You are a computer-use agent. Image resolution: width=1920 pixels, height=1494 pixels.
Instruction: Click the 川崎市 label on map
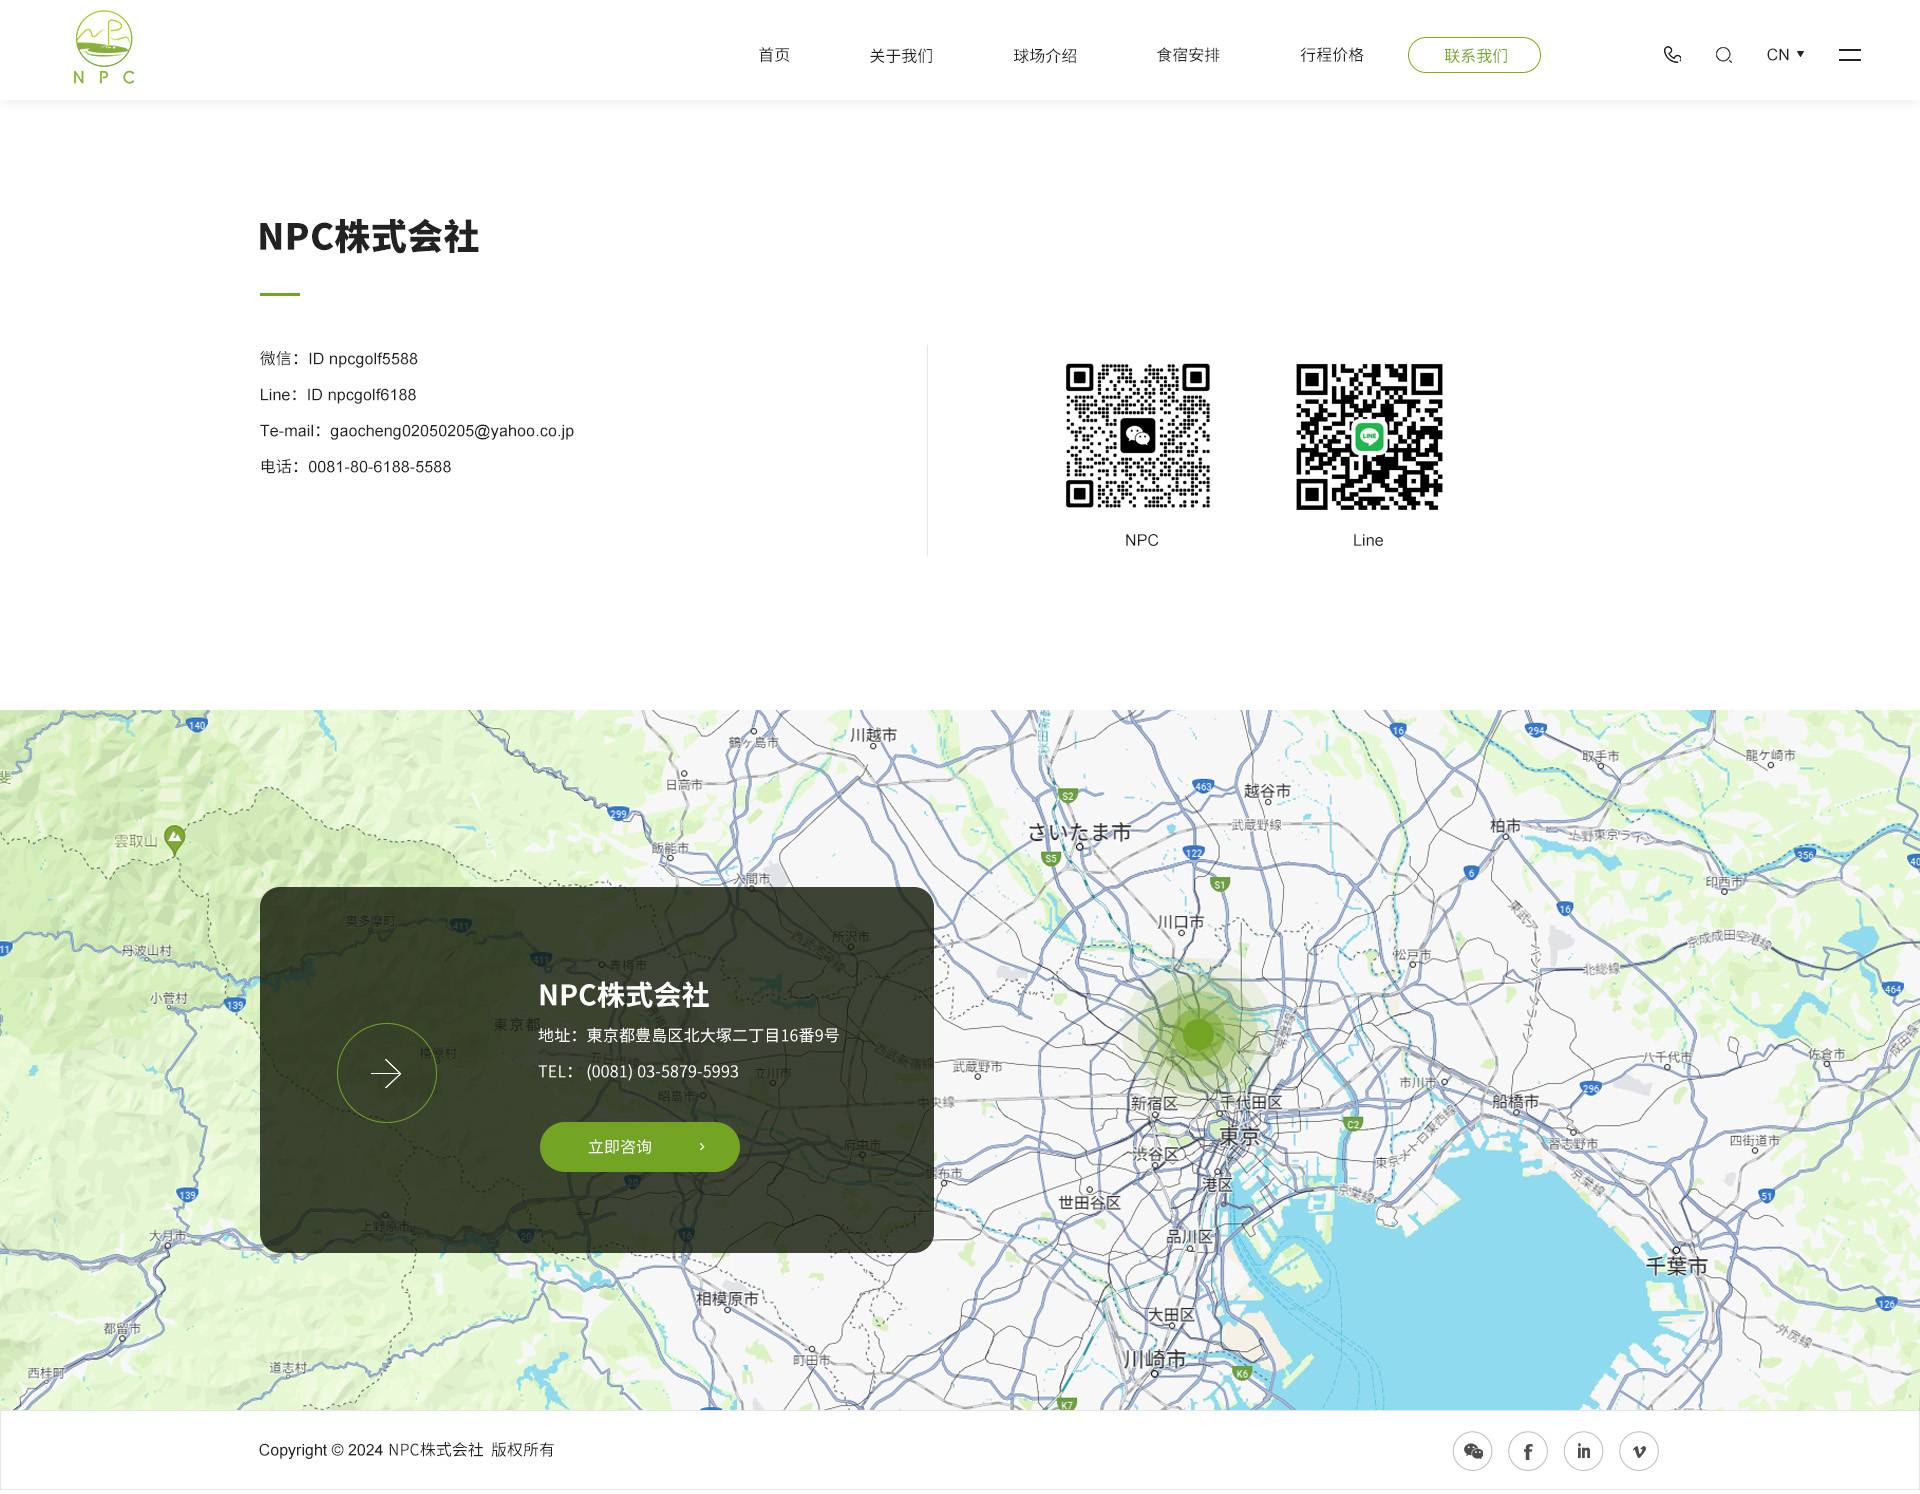coord(1154,1359)
